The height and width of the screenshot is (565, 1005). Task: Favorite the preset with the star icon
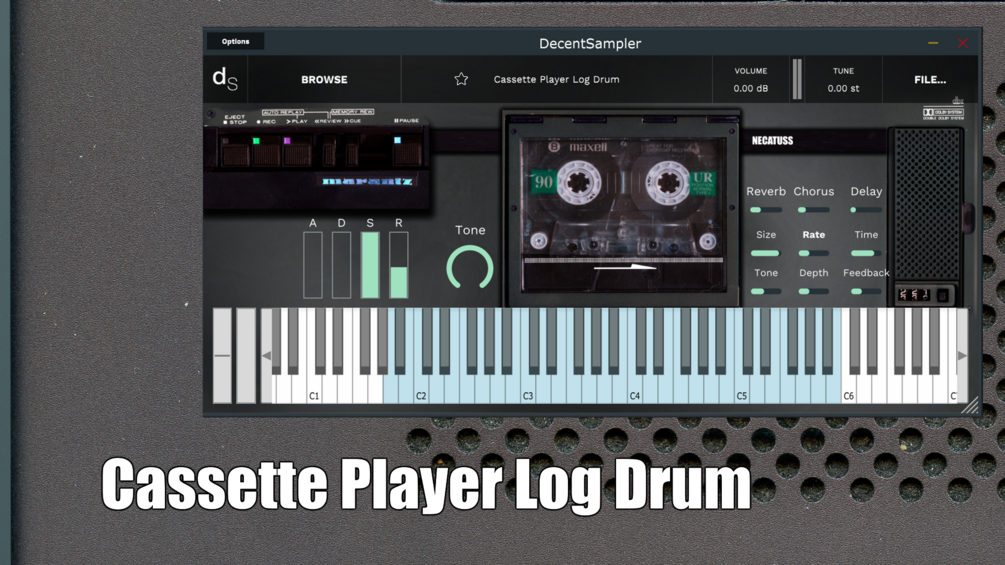(x=461, y=79)
